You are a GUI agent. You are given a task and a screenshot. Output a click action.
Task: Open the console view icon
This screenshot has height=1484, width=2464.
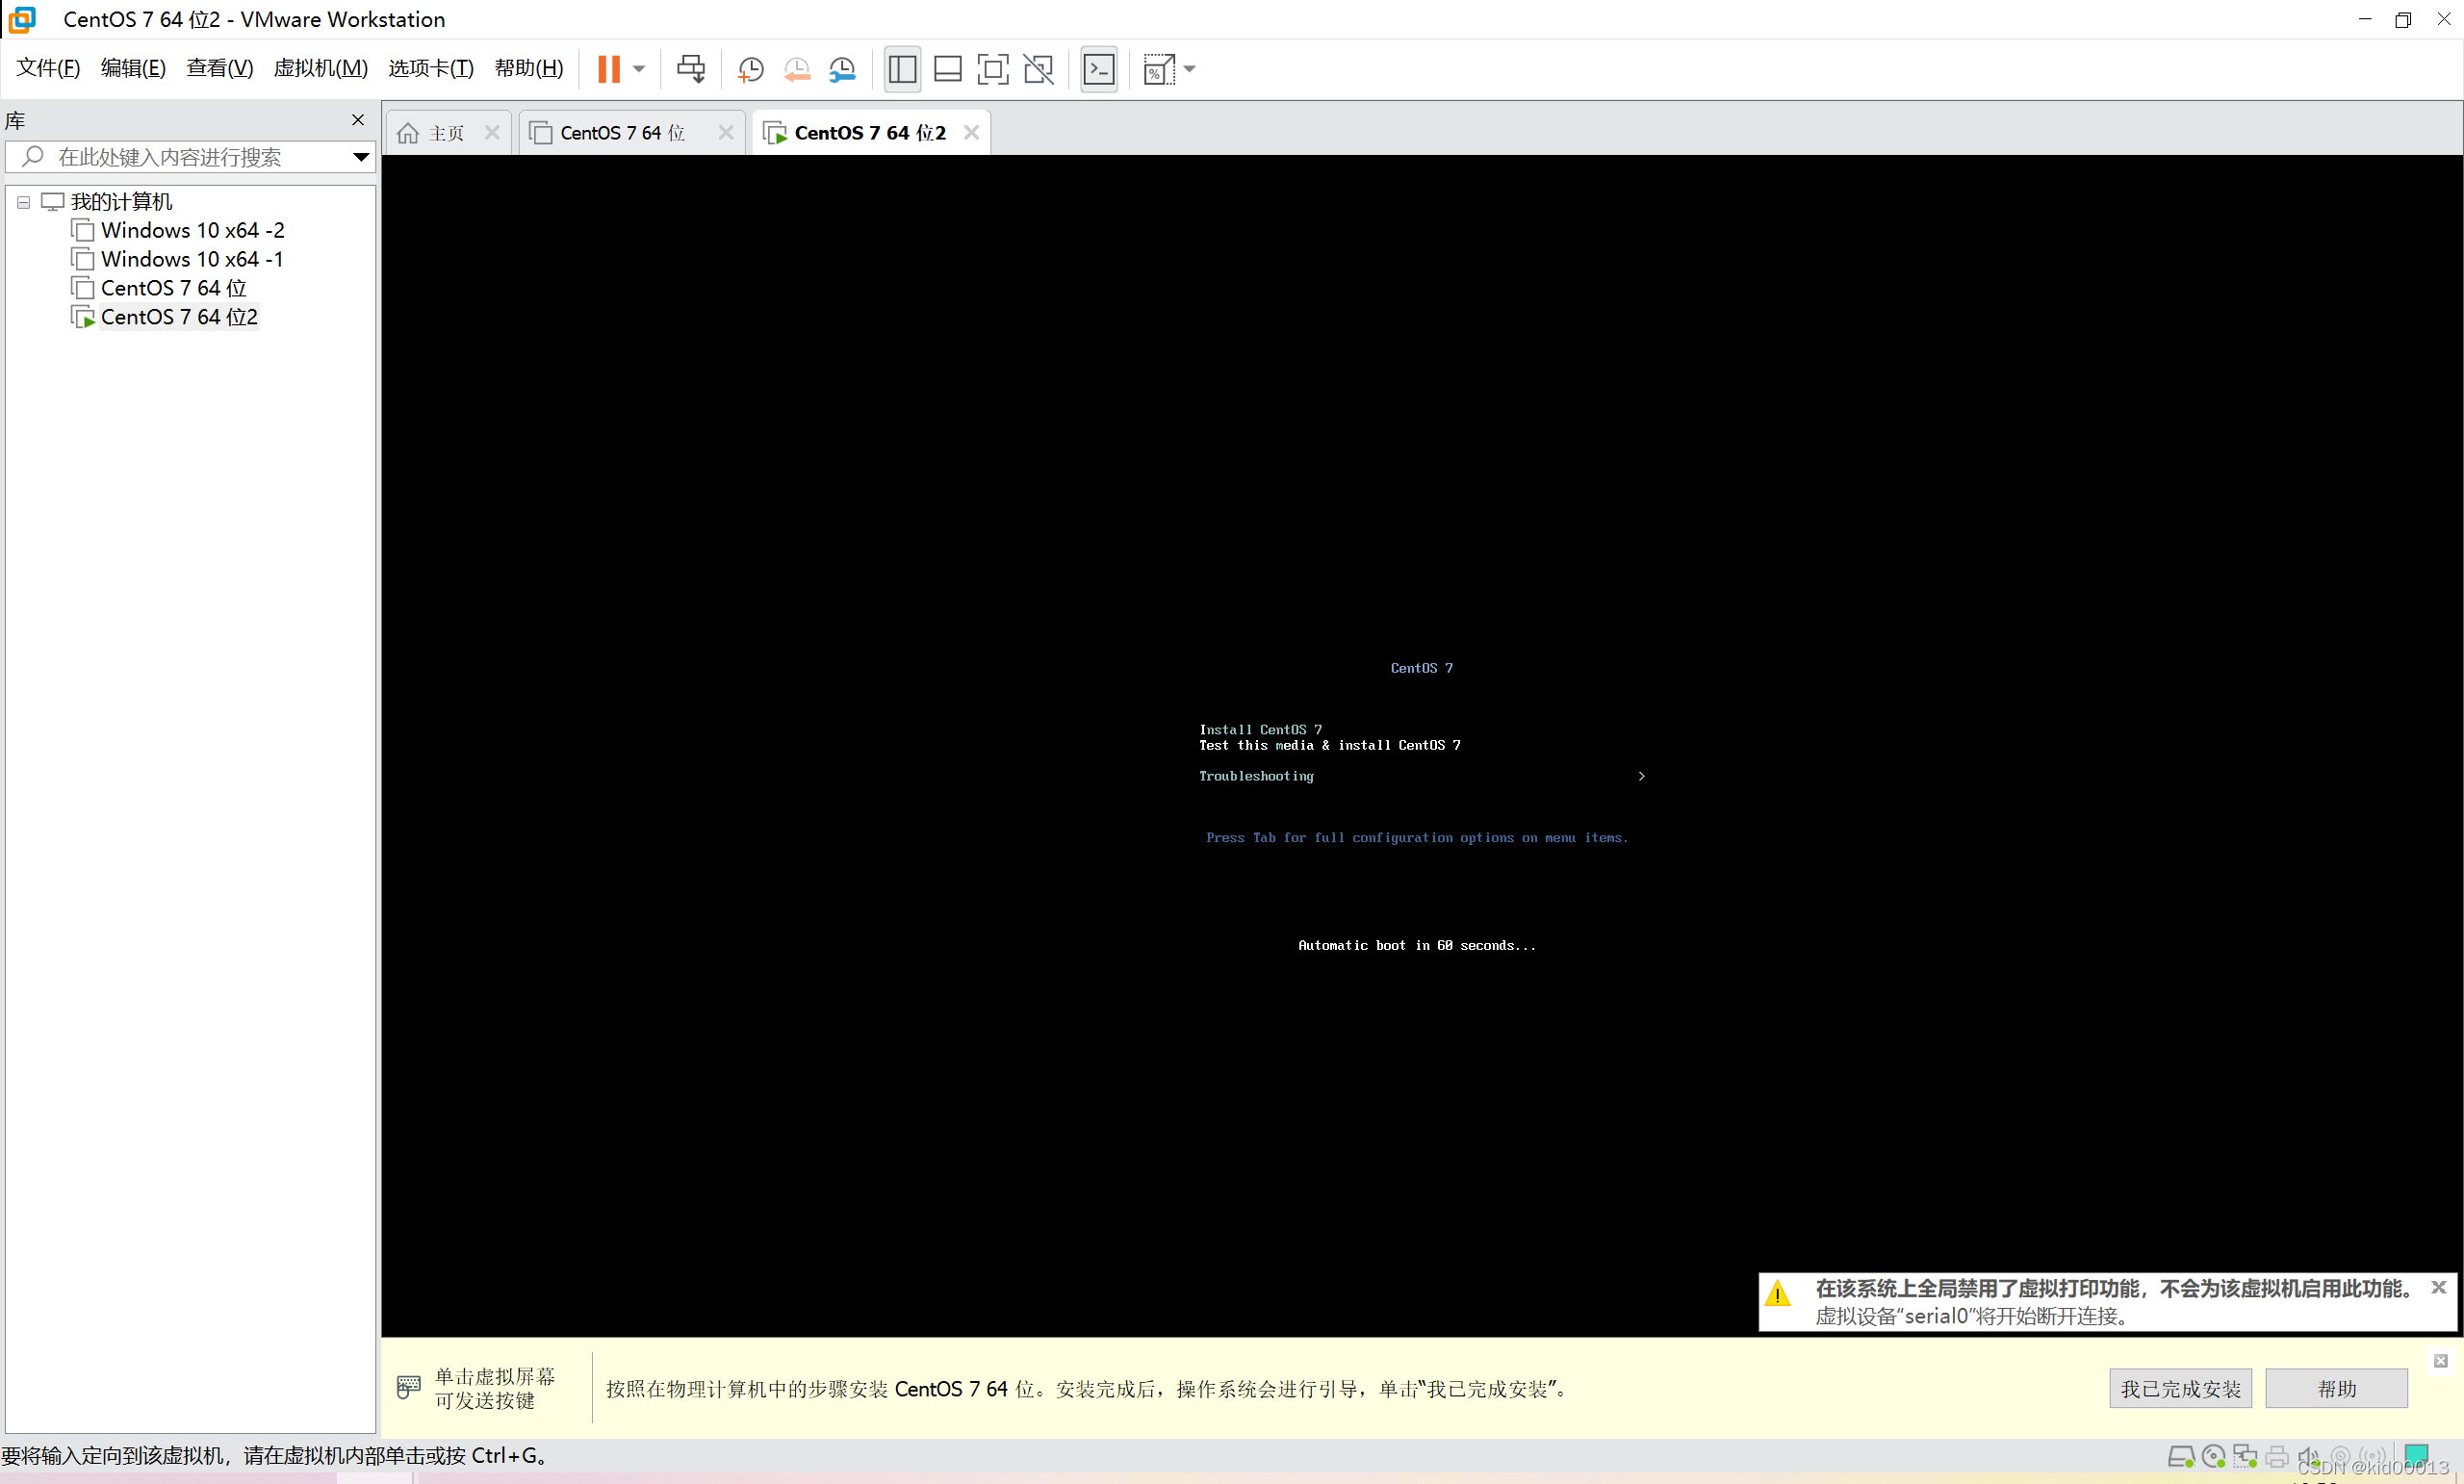coord(1099,69)
